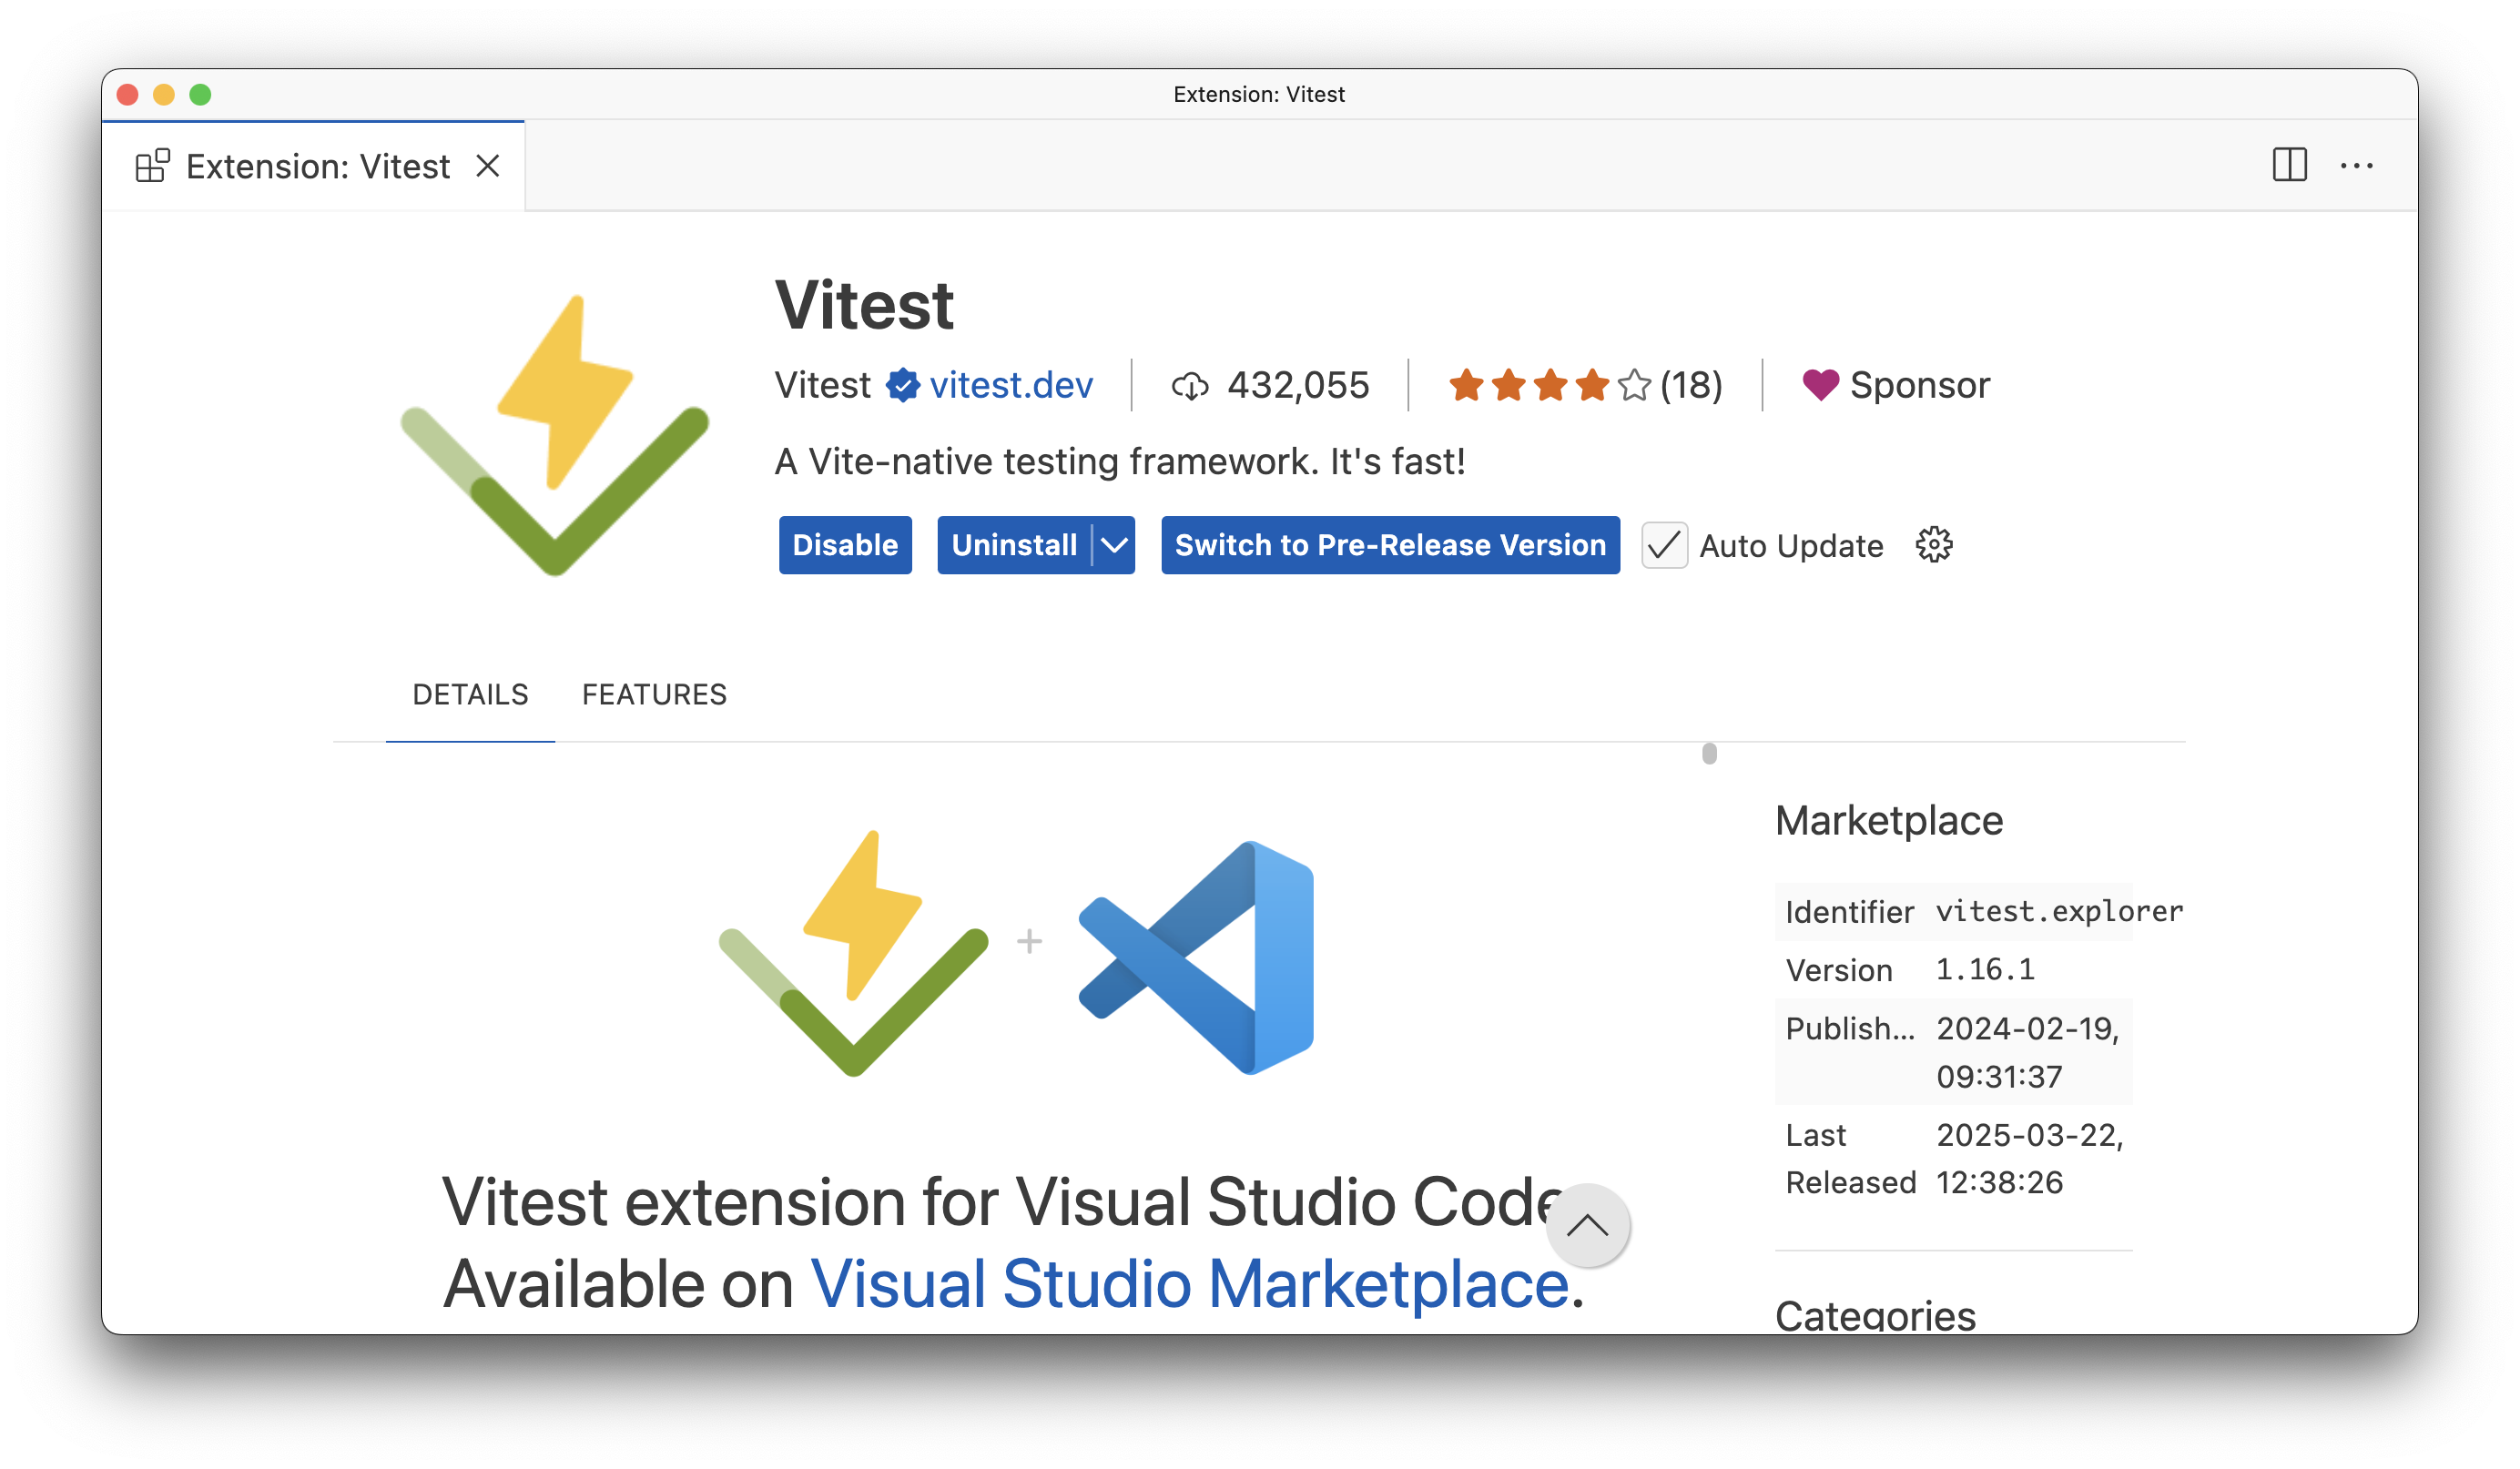2520x1469 pixels.
Task: Open extension settings via the gear icon
Action: click(x=1934, y=545)
